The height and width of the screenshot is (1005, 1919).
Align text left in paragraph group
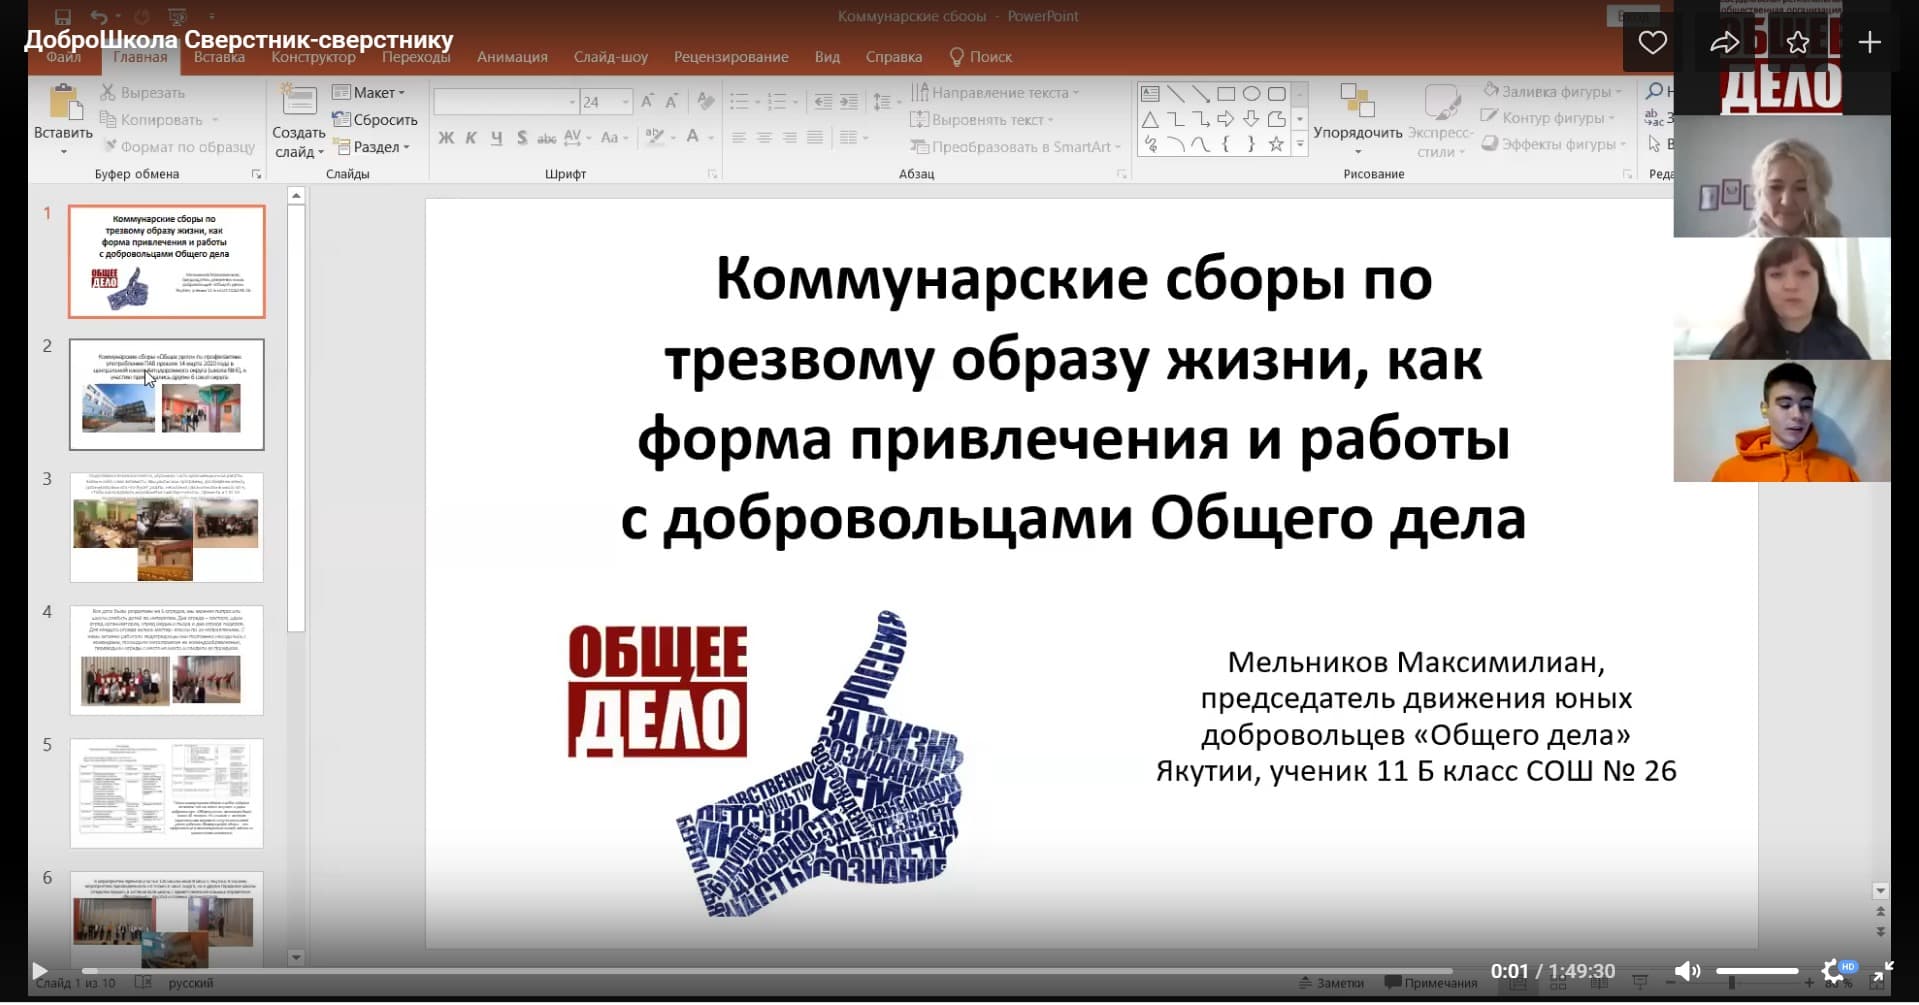(739, 137)
